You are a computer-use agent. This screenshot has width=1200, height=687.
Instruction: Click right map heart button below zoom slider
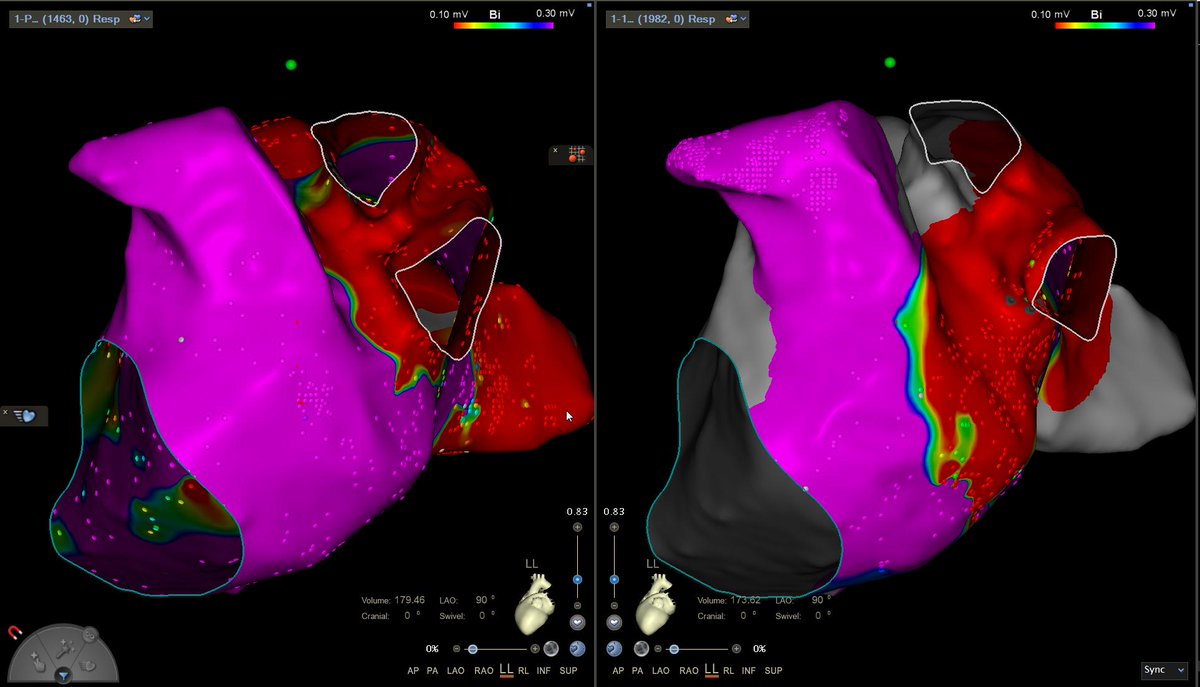(614, 622)
